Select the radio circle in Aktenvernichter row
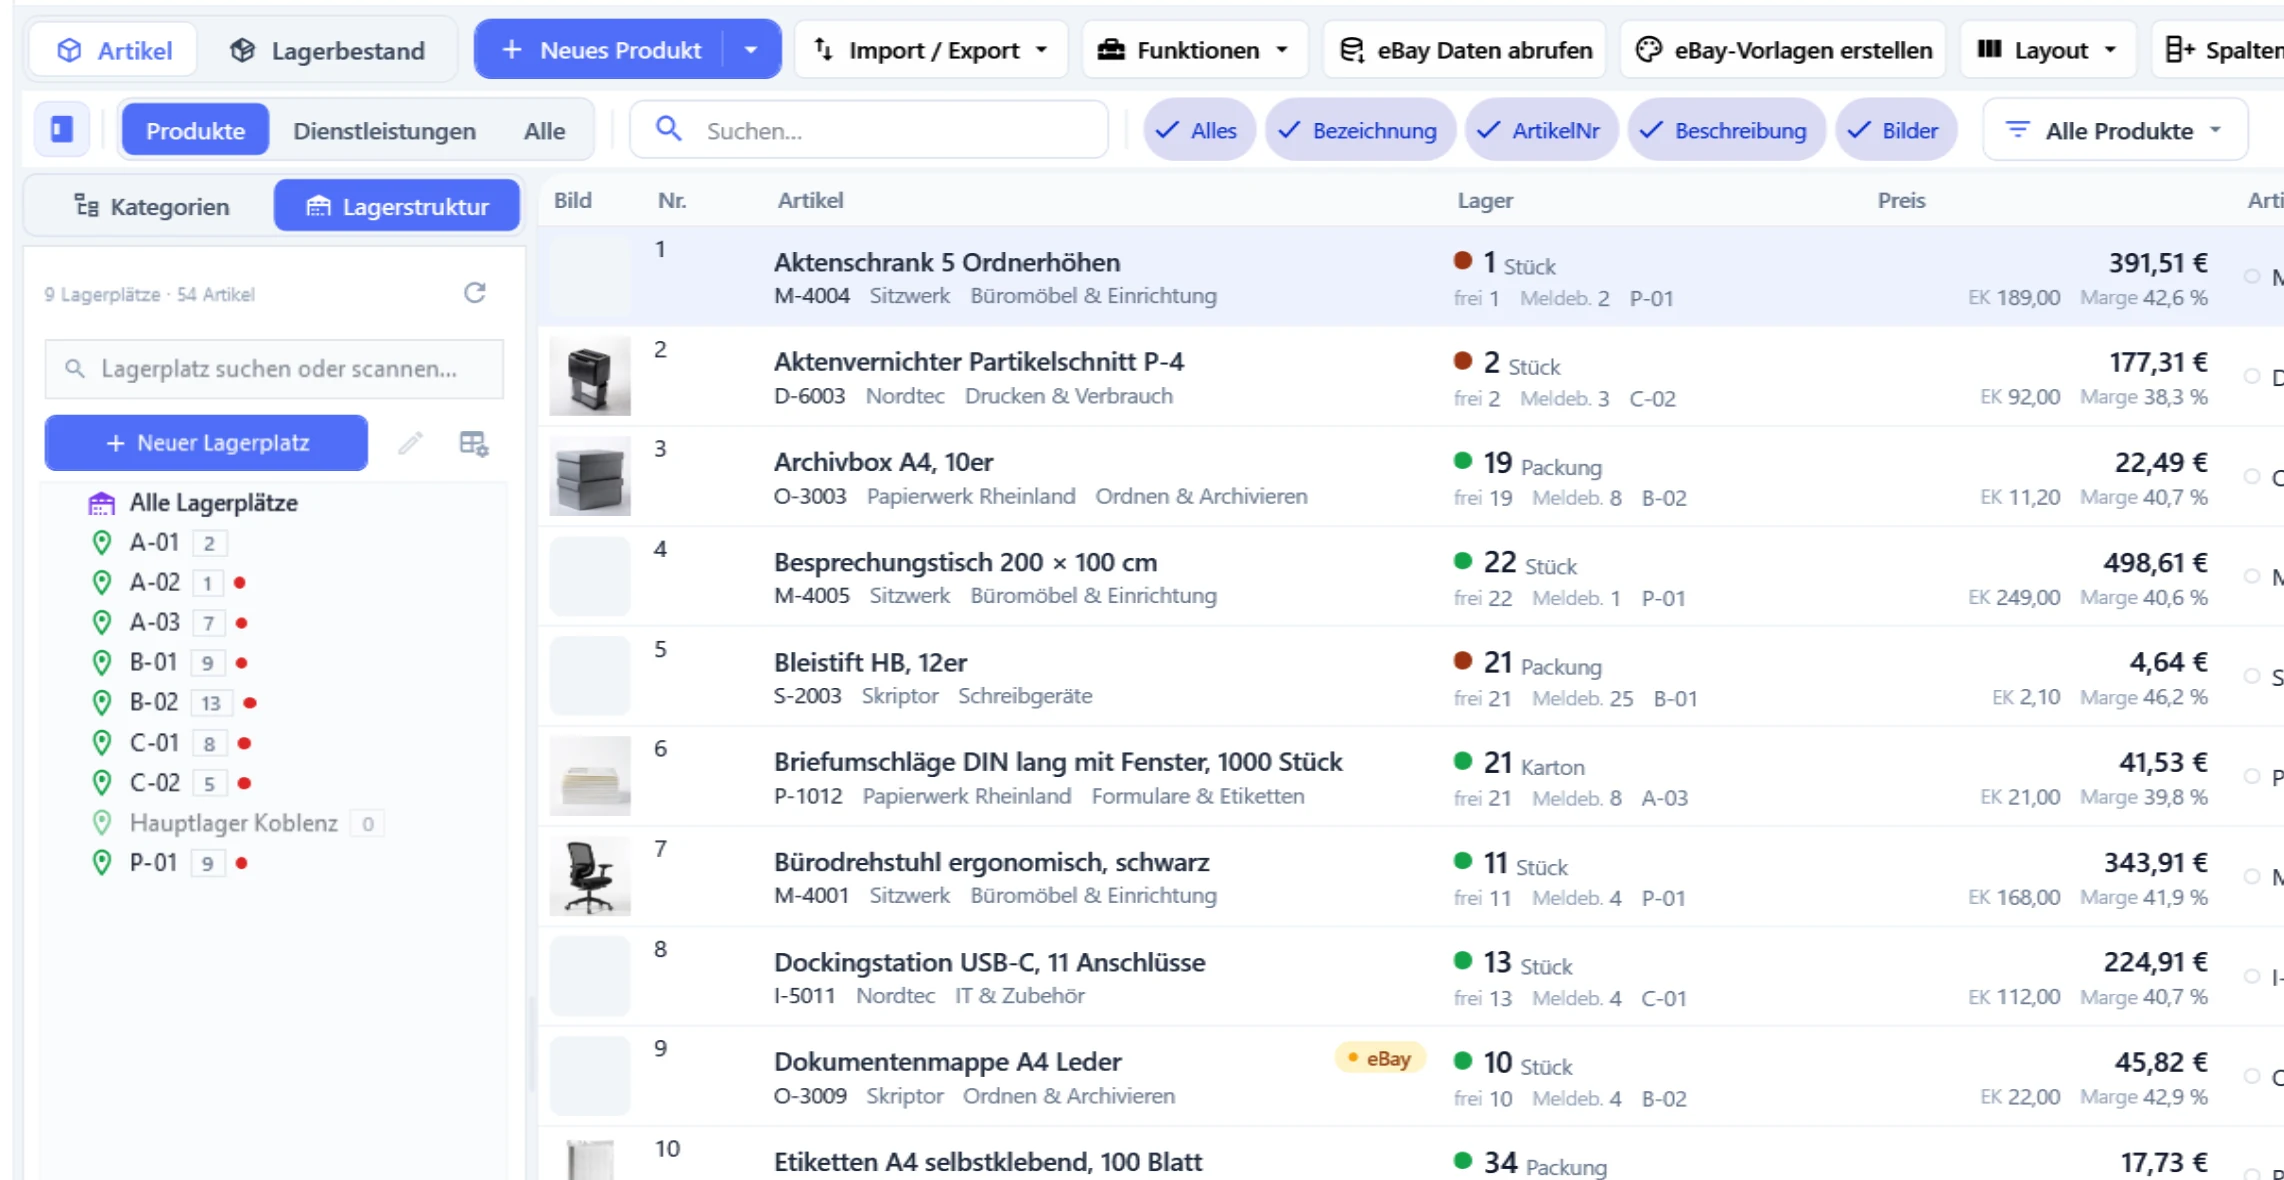2284x1180 pixels. pyautogui.click(x=2252, y=376)
